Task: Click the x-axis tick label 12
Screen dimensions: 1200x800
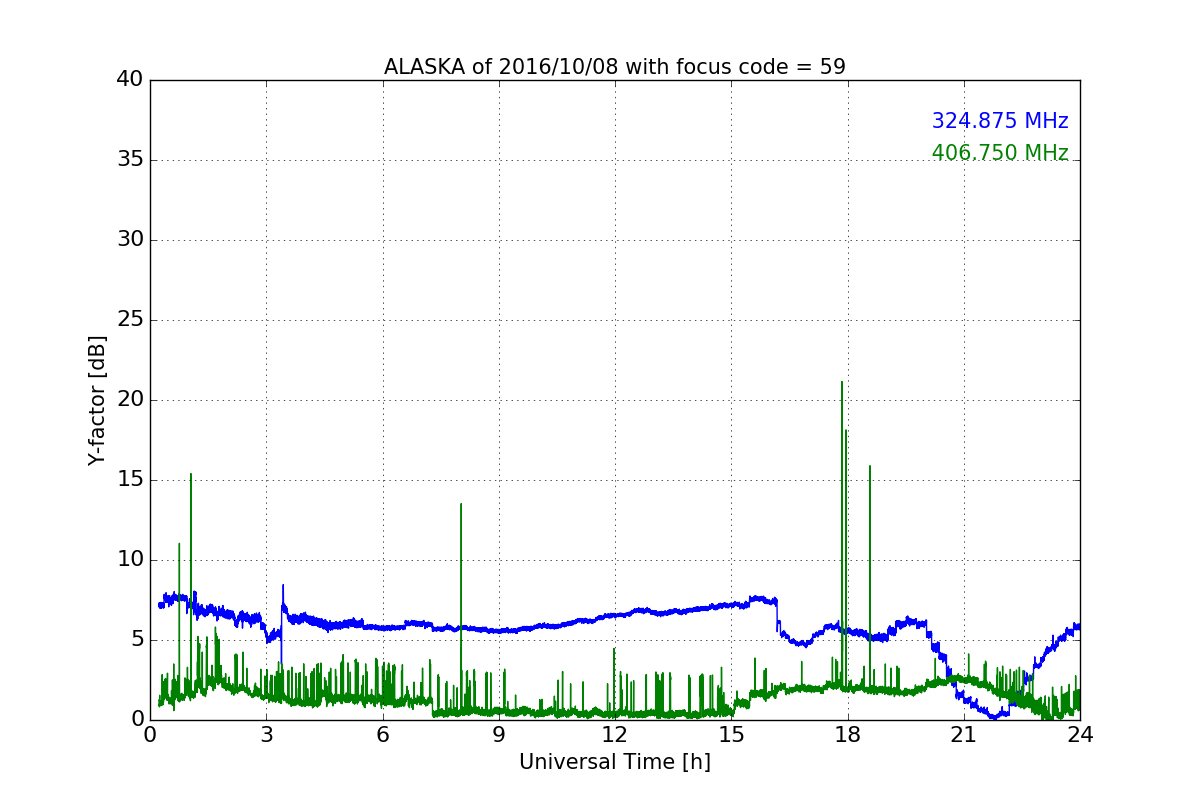Action: click(x=615, y=734)
